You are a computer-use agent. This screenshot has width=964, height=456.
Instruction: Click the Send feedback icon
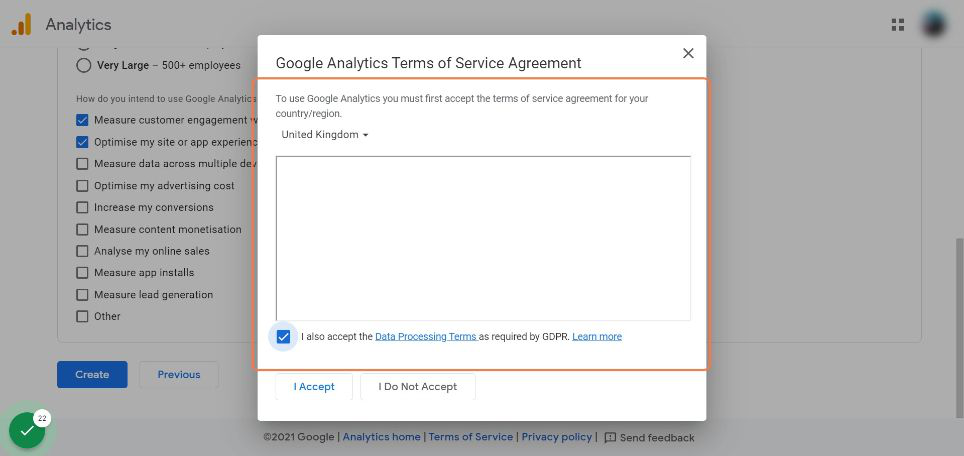(x=610, y=438)
